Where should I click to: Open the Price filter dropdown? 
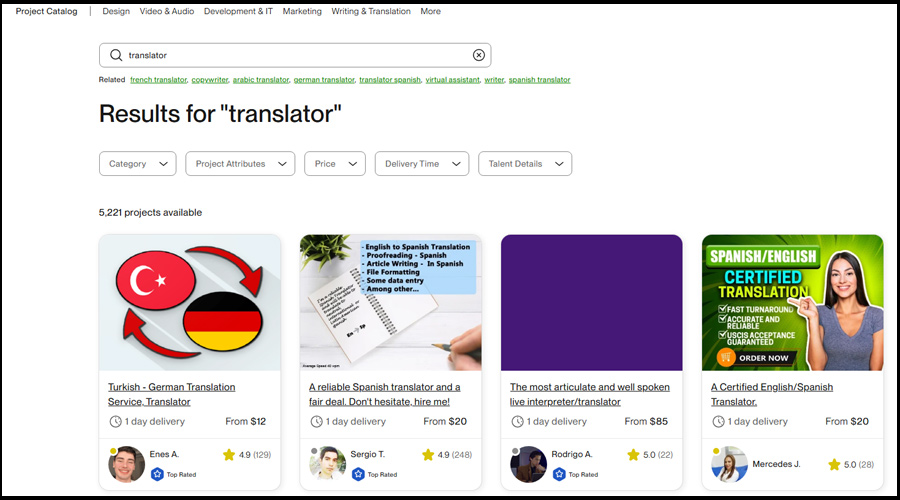coord(335,164)
